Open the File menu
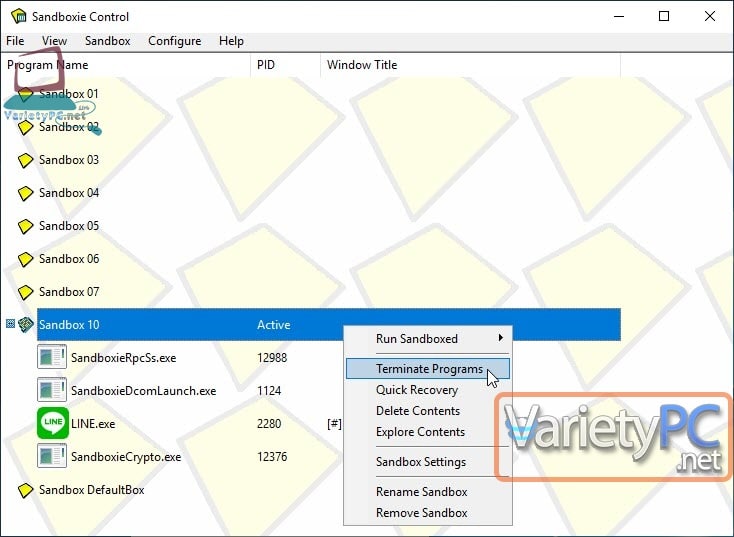The image size is (734, 537). [15, 41]
